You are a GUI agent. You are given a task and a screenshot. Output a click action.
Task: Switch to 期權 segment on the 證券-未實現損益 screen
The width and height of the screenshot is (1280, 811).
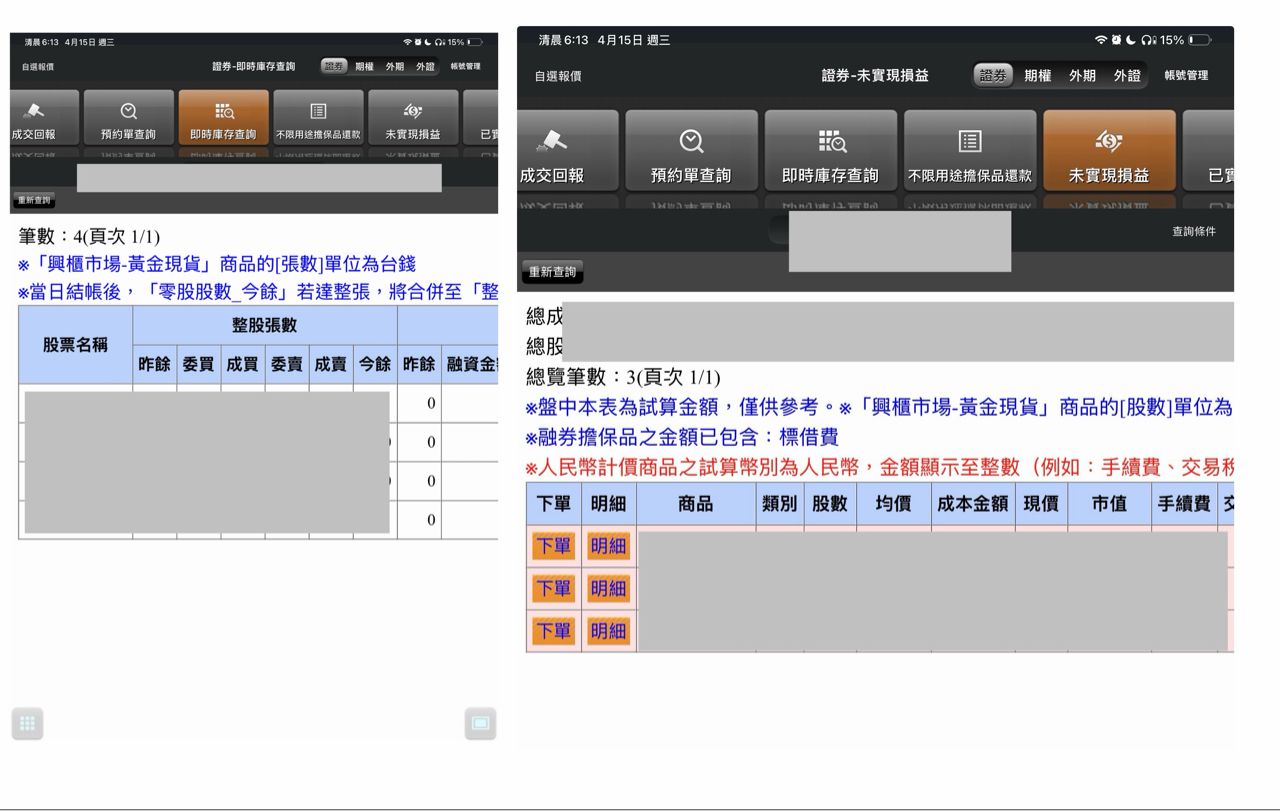point(1037,75)
